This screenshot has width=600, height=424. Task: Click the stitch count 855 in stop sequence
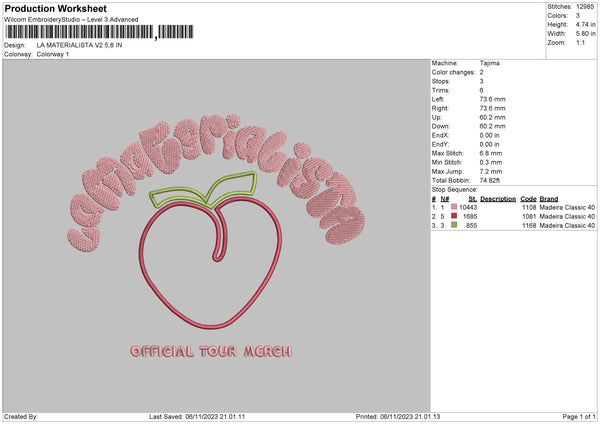(471, 226)
